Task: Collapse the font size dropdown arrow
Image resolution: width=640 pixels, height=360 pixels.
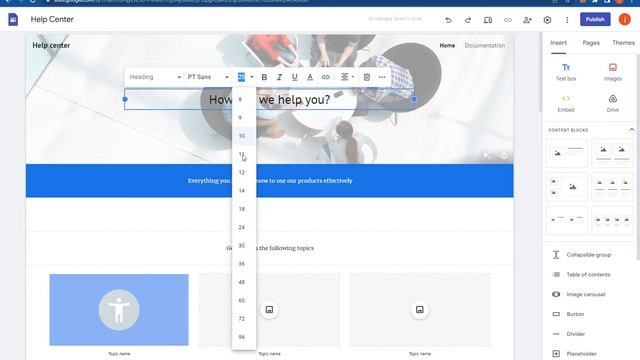Action: coord(252,77)
